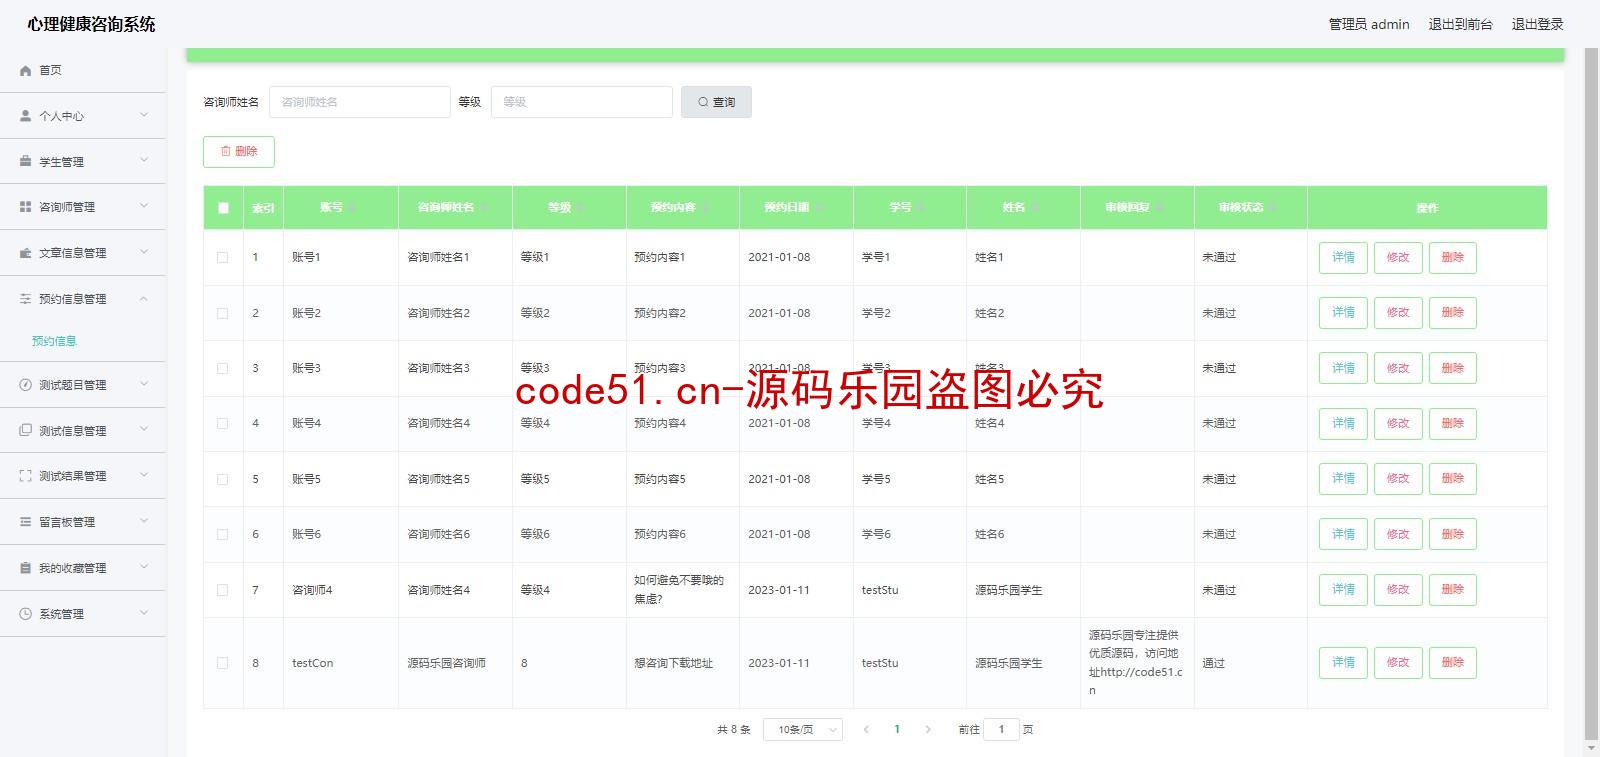Click 修改 for the 账号4 row
The image size is (1600, 757).
(x=1398, y=424)
